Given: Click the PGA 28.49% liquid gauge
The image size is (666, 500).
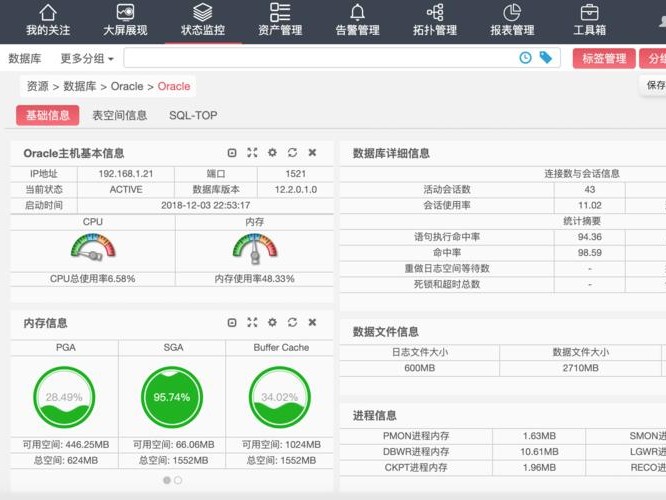Looking at the screenshot, I should [64, 397].
